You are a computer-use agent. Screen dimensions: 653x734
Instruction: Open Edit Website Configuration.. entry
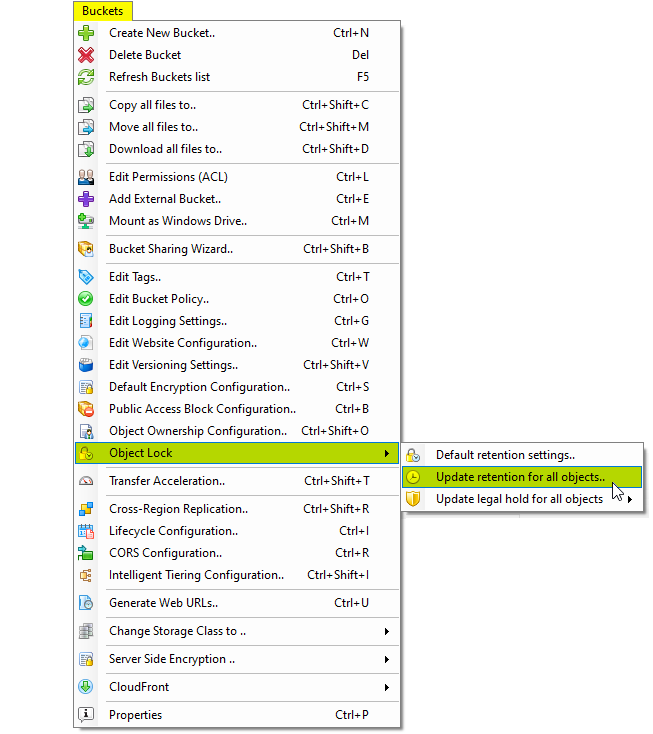pyautogui.click(x=237, y=343)
